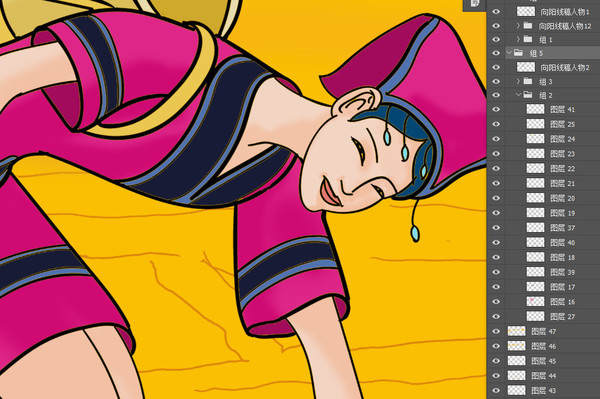Toggle visibility of 图层 41
Screen dimensions: 600x399
496,109
